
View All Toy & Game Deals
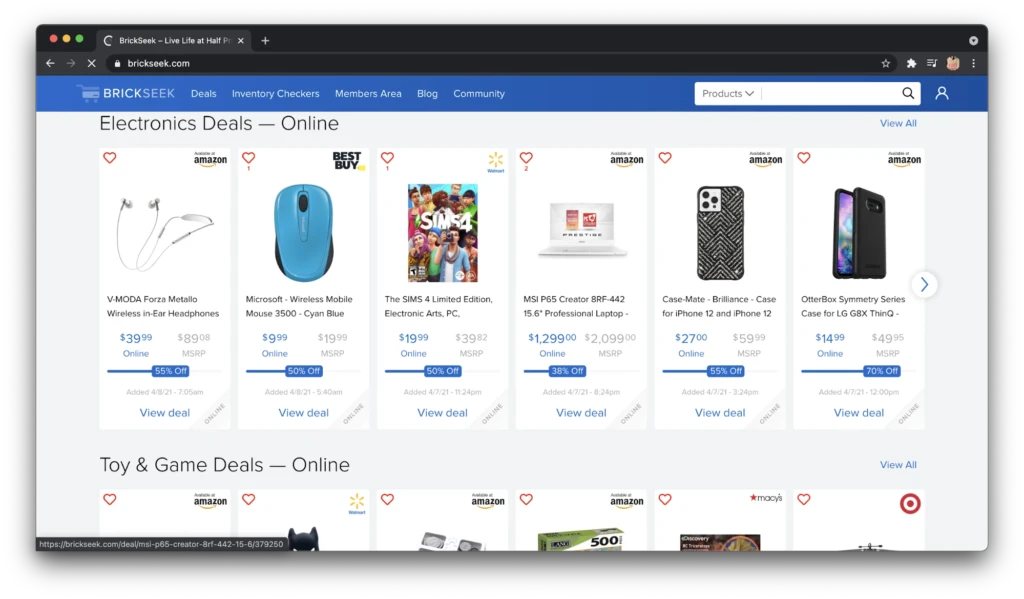pyautogui.click(x=898, y=464)
